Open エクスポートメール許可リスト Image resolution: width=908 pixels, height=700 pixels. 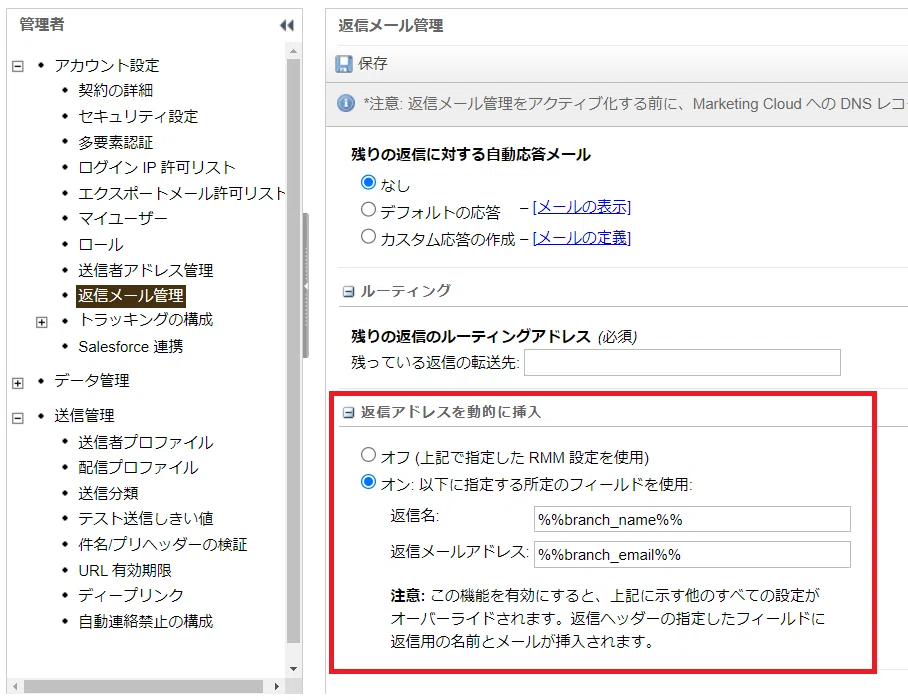(x=182, y=193)
